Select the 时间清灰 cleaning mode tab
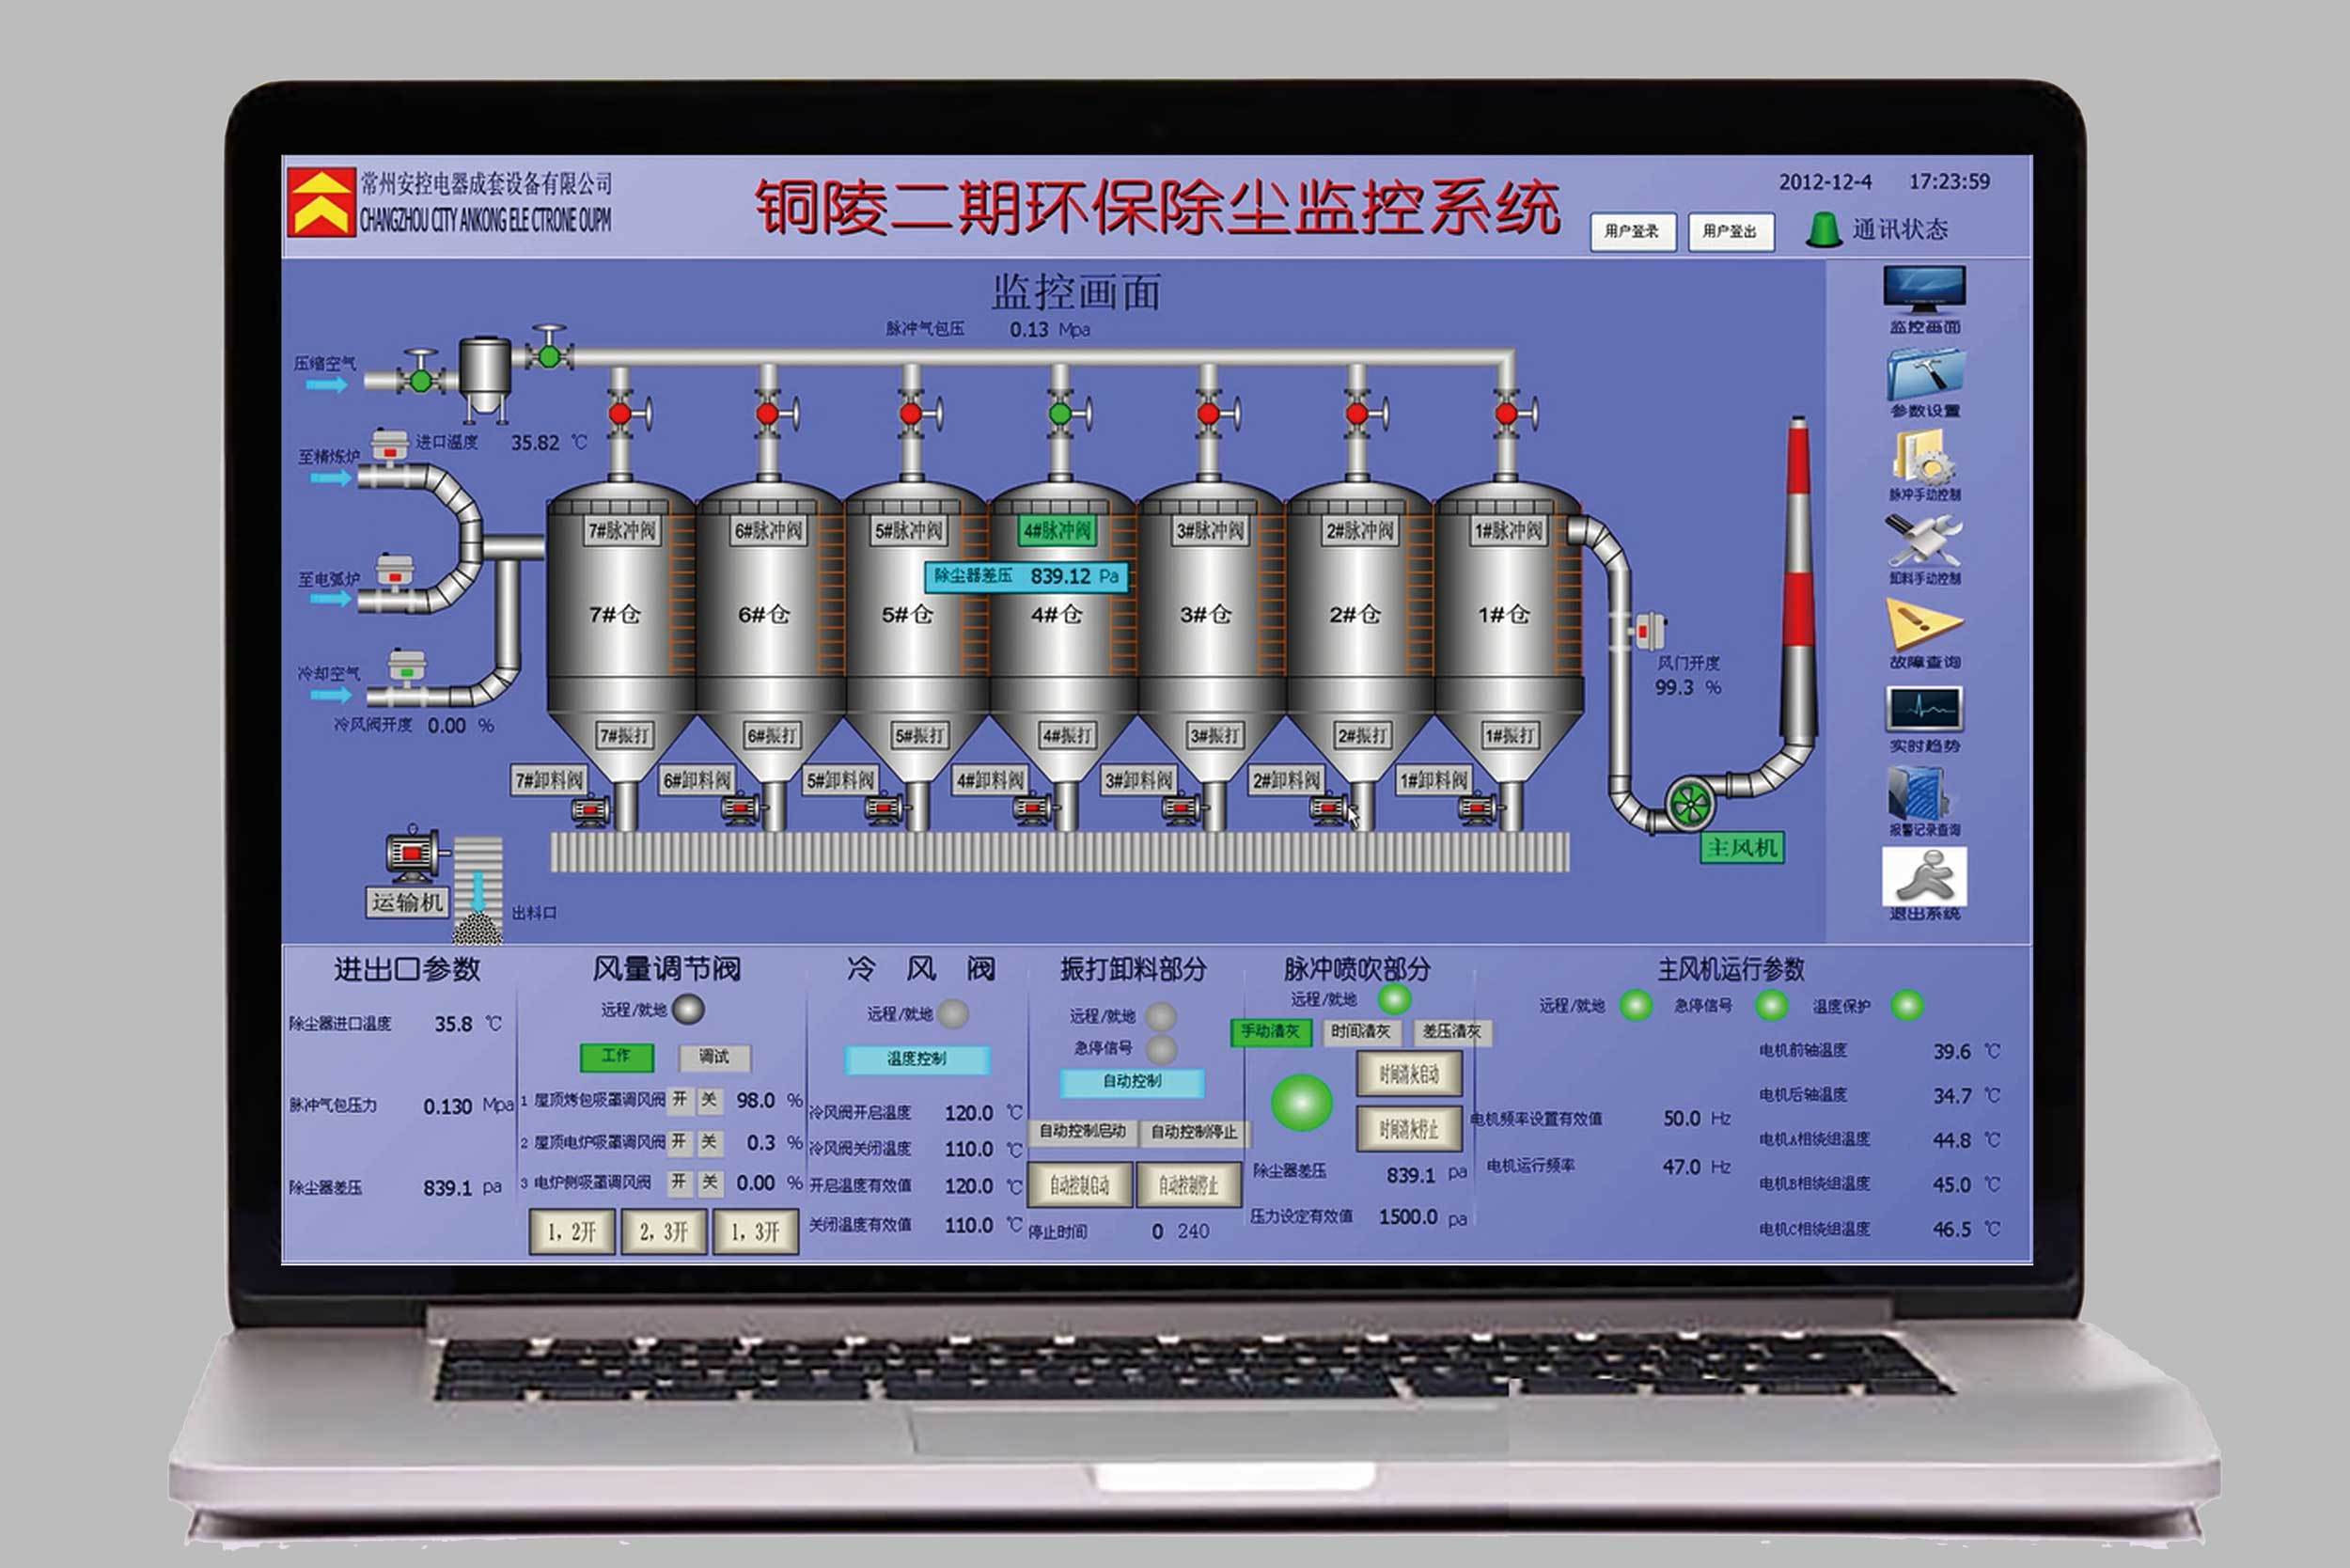The image size is (2350, 1568). point(1361,1031)
